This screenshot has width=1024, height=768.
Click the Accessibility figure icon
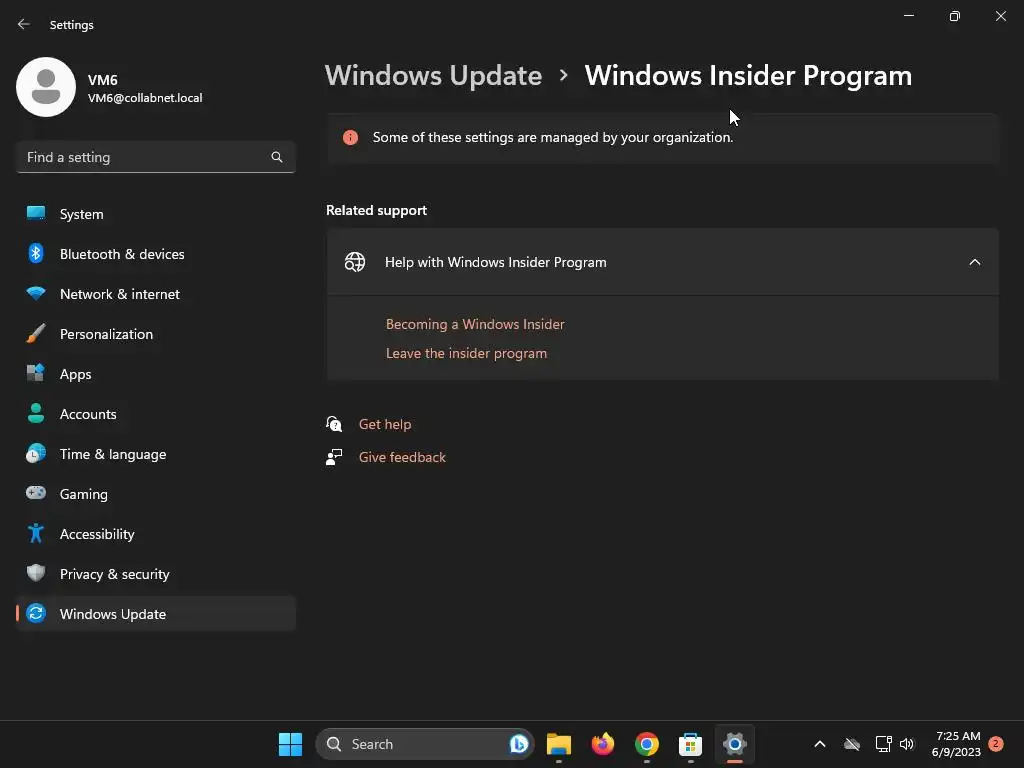click(36, 534)
